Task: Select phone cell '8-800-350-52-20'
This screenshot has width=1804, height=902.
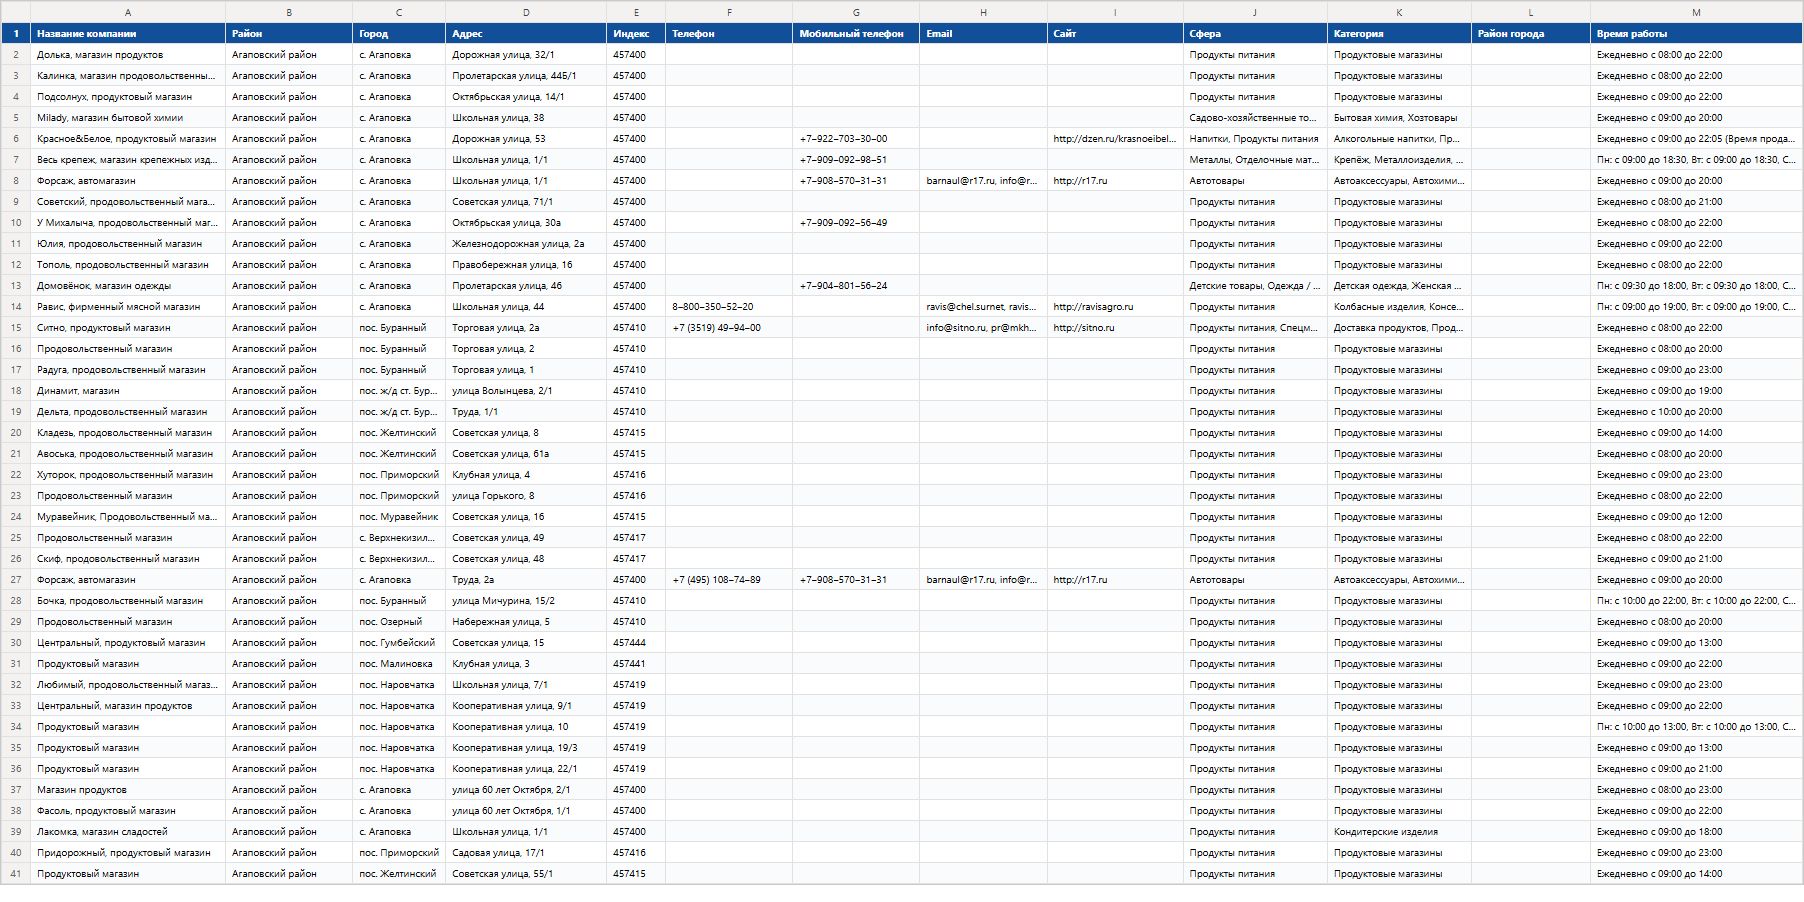Action: 729,307
